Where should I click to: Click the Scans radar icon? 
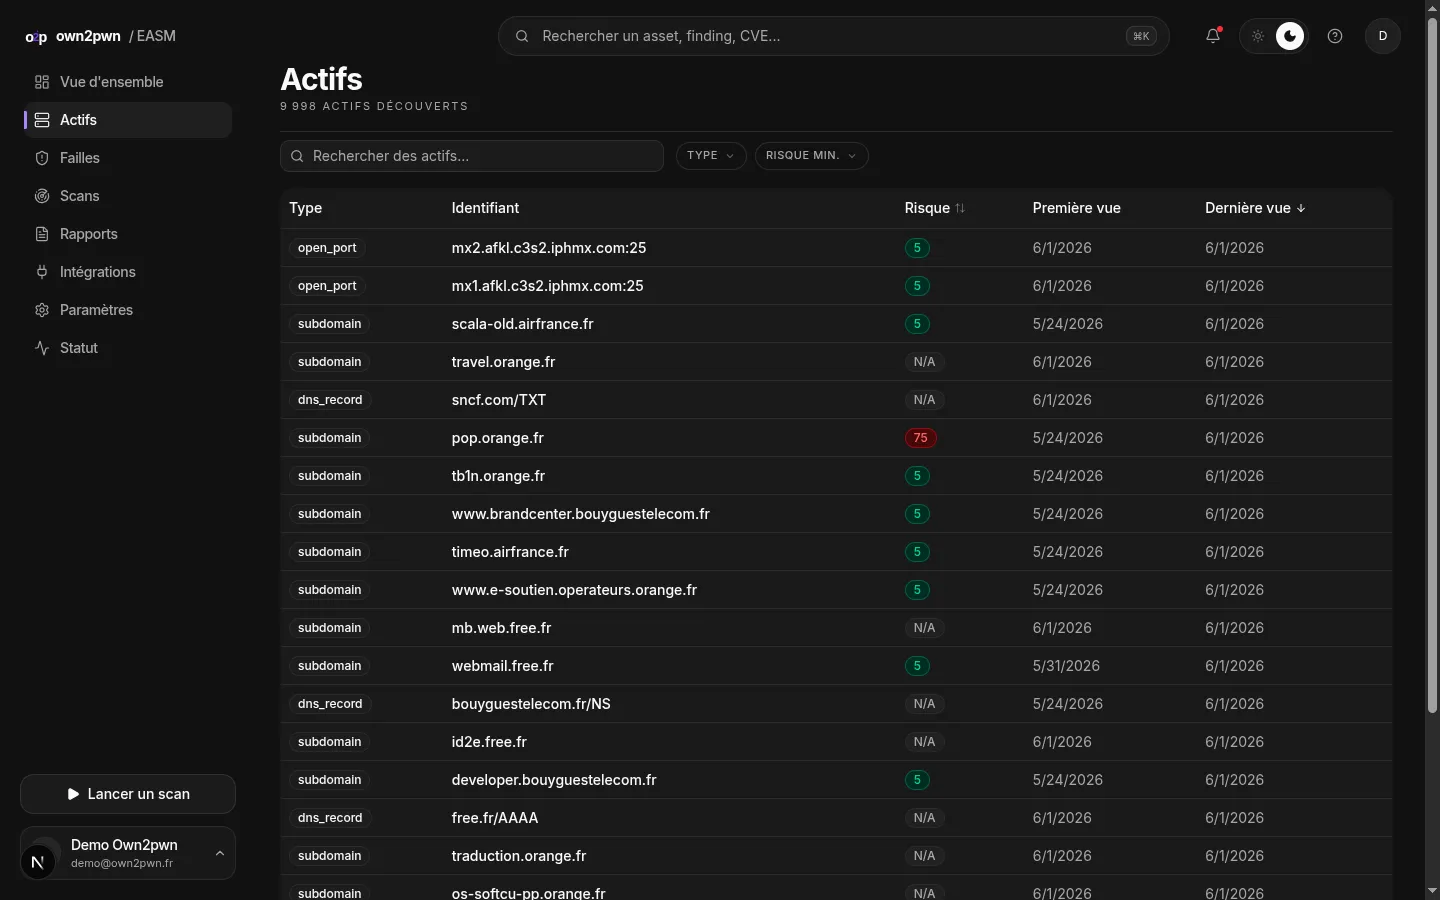(x=42, y=196)
